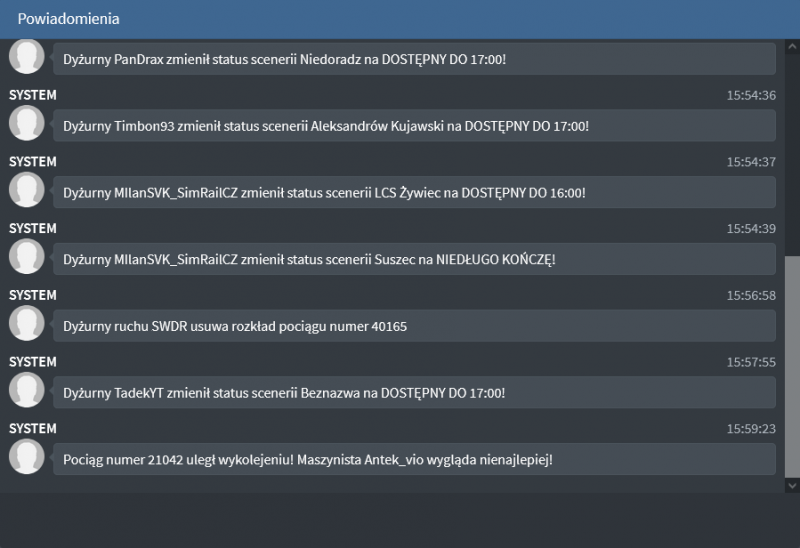The height and width of the screenshot is (548, 800).
Task: Click the 15:56:58 timestamp
Action: point(751,295)
